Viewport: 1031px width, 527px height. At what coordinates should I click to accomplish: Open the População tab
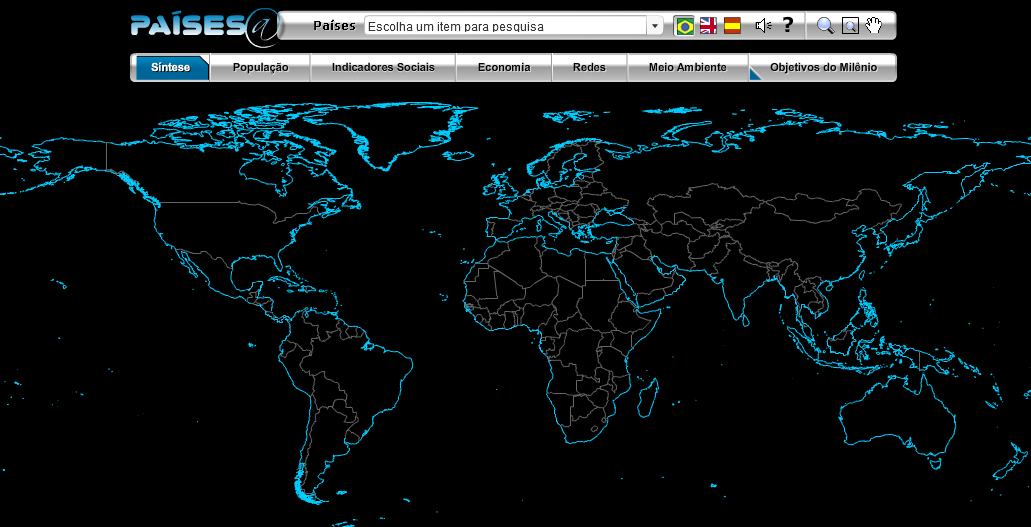point(260,68)
